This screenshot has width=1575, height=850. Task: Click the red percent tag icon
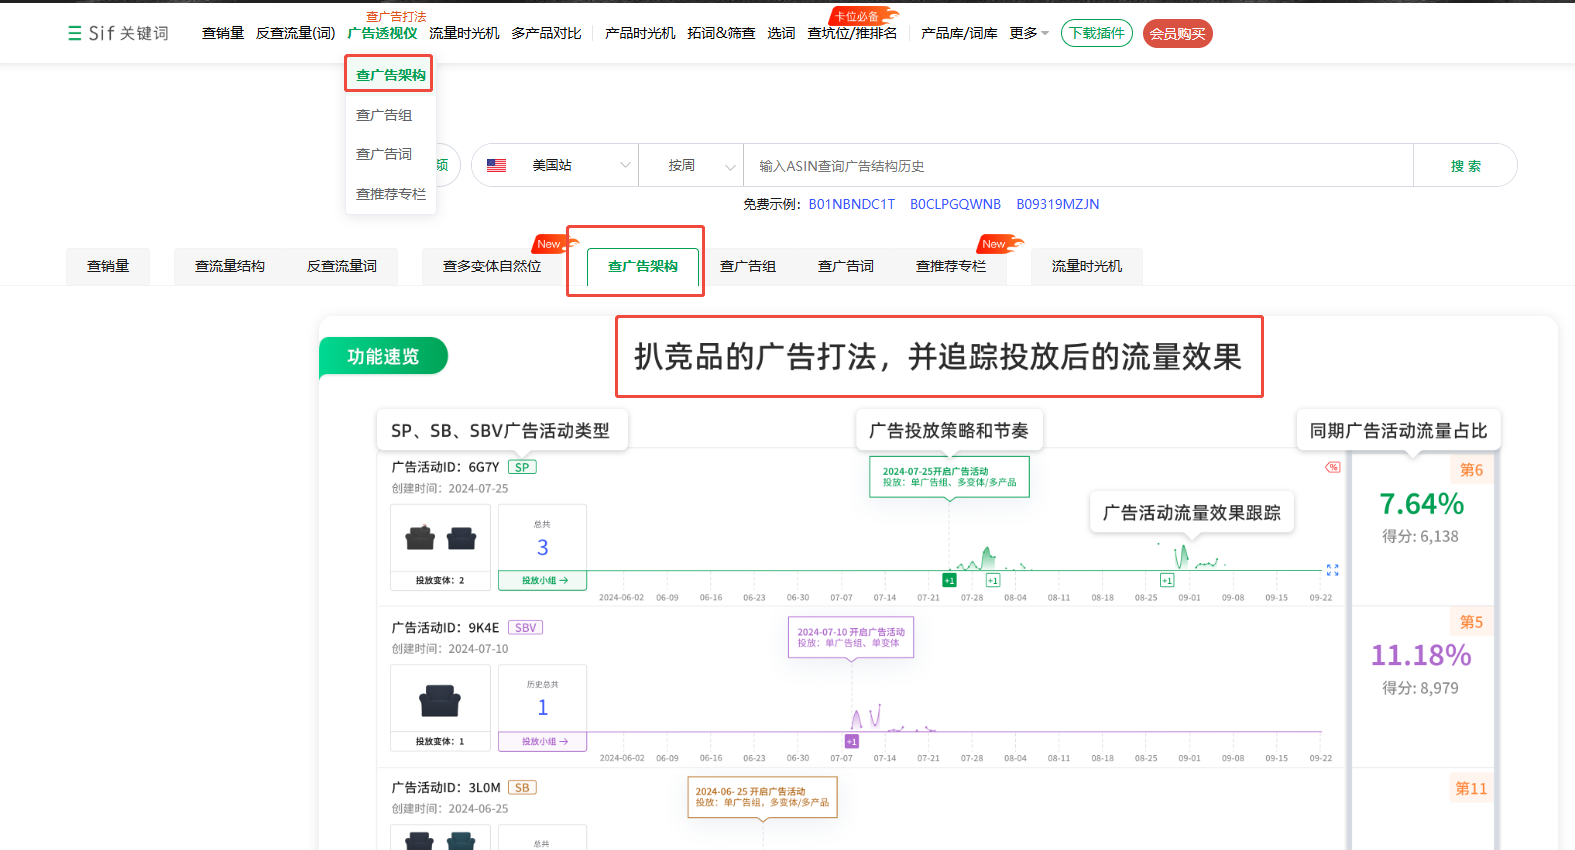pos(1332,467)
